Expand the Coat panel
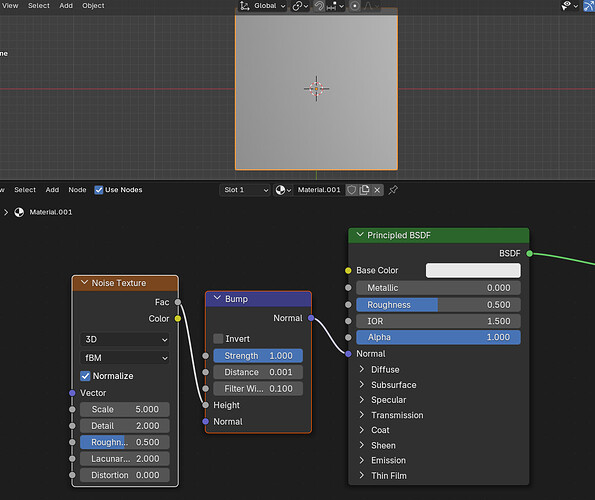 click(362, 430)
